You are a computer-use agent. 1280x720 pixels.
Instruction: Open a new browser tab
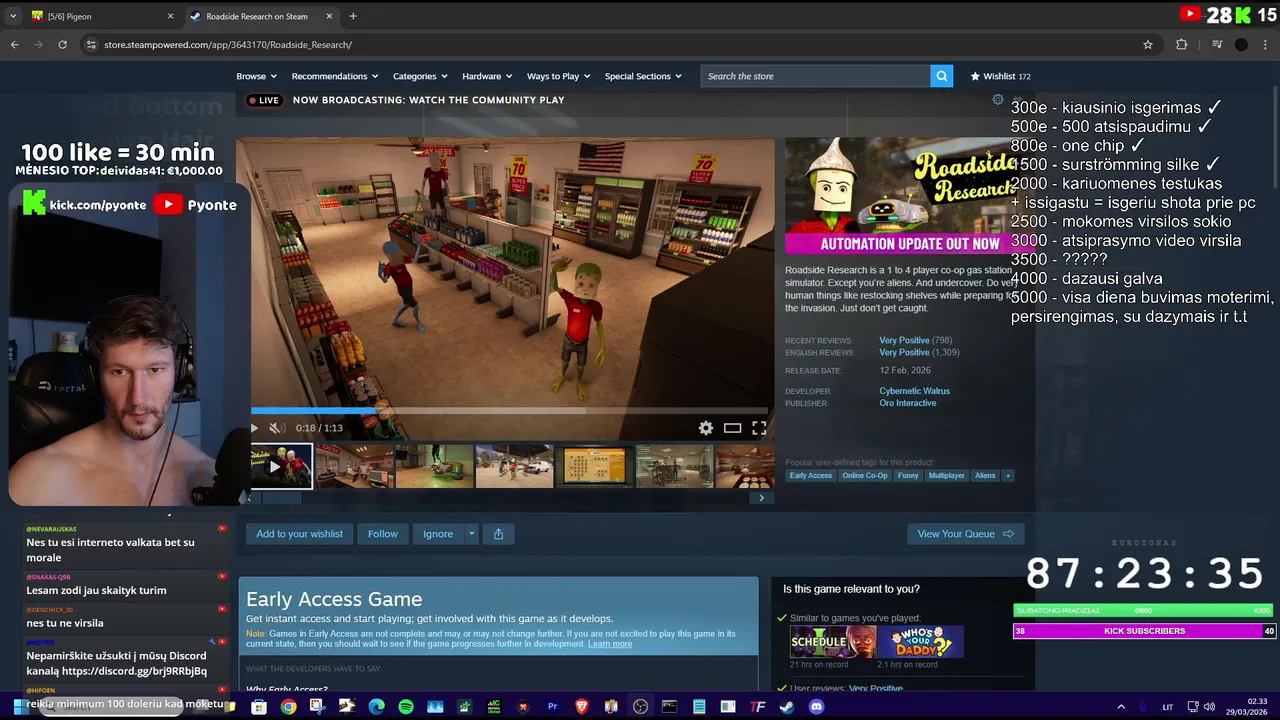pos(353,16)
